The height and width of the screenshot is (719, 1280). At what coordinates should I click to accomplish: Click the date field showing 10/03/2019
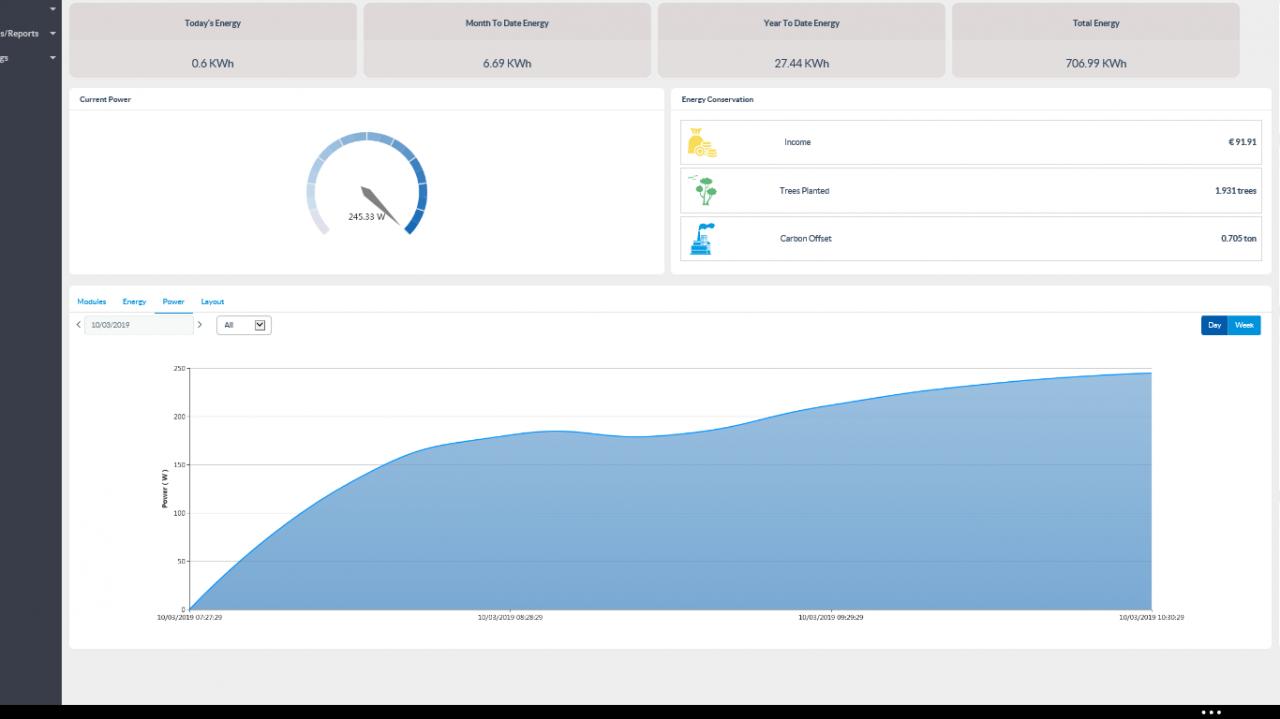point(139,325)
